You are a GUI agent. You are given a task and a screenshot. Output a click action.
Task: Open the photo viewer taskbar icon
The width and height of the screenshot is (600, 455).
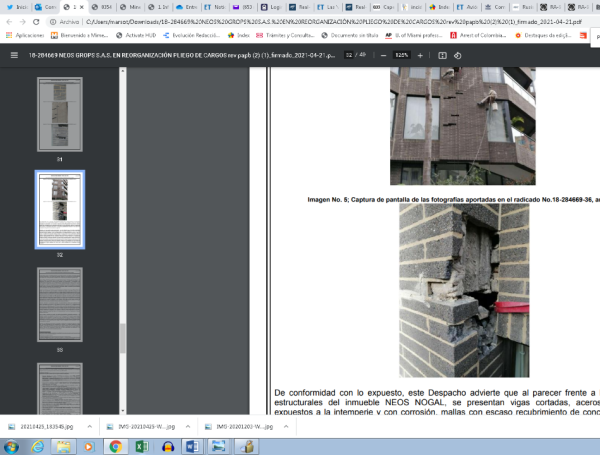(218, 447)
